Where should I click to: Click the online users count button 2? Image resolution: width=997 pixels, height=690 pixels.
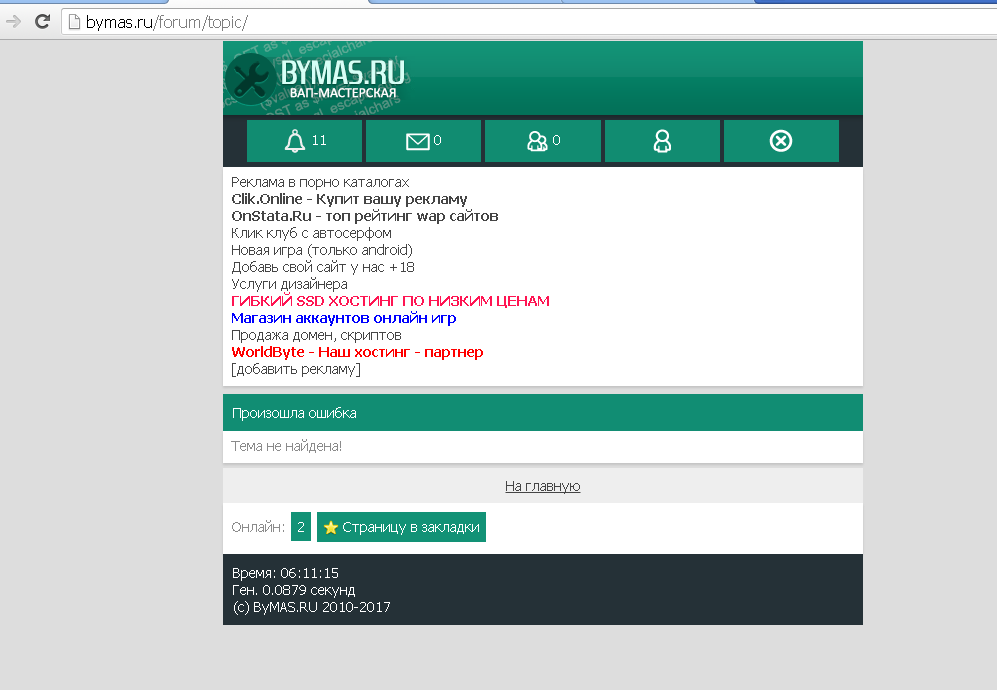click(x=300, y=527)
